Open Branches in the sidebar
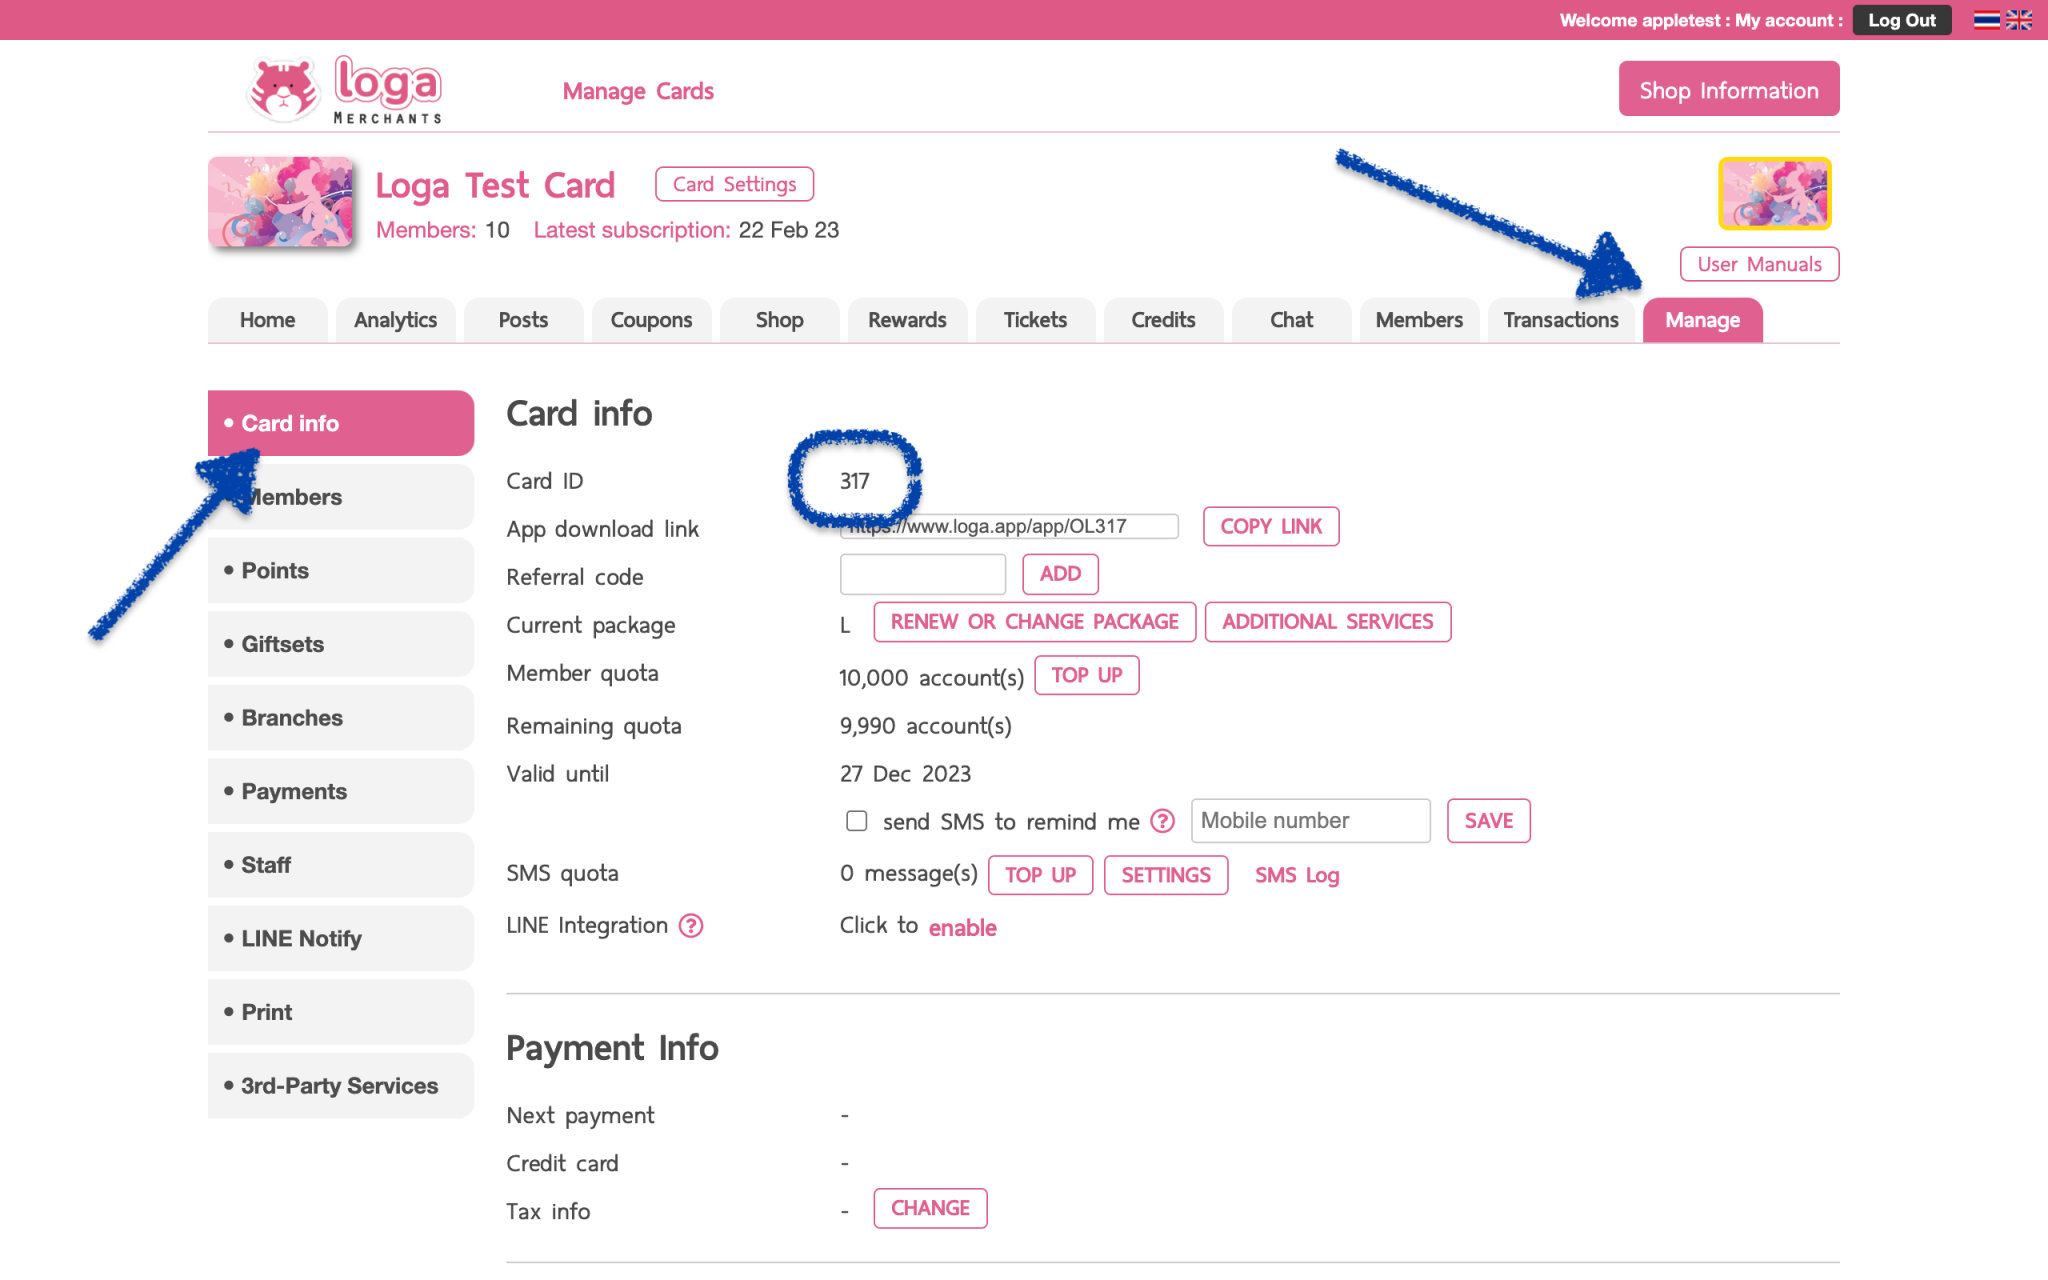This screenshot has height=1280, width=2048. click(291, 717)
